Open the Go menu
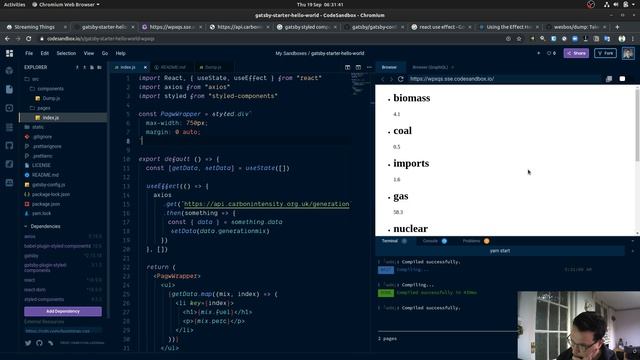This screenshot has height=360, width=640. tap(105, 53)
